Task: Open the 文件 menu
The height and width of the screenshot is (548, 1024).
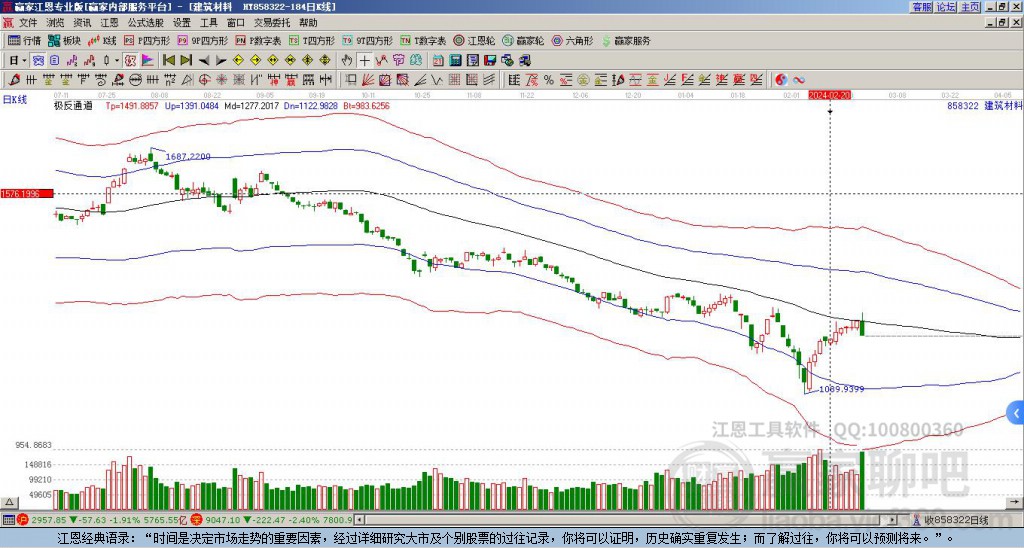Action: coord(28,23)
